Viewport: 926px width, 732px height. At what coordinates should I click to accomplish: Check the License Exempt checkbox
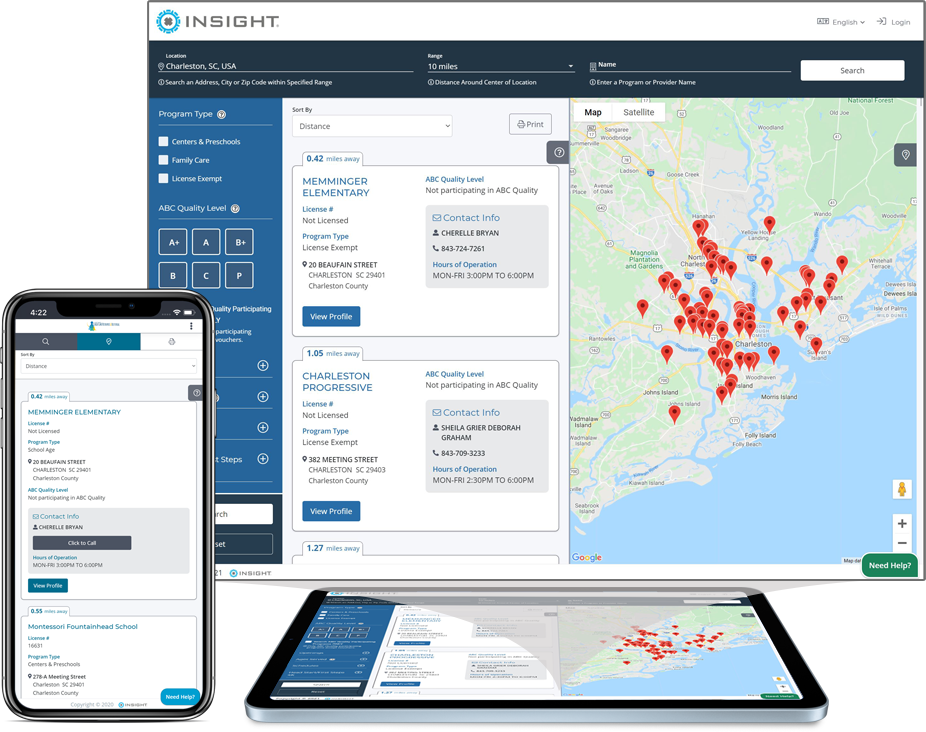(x=164, y=178)
